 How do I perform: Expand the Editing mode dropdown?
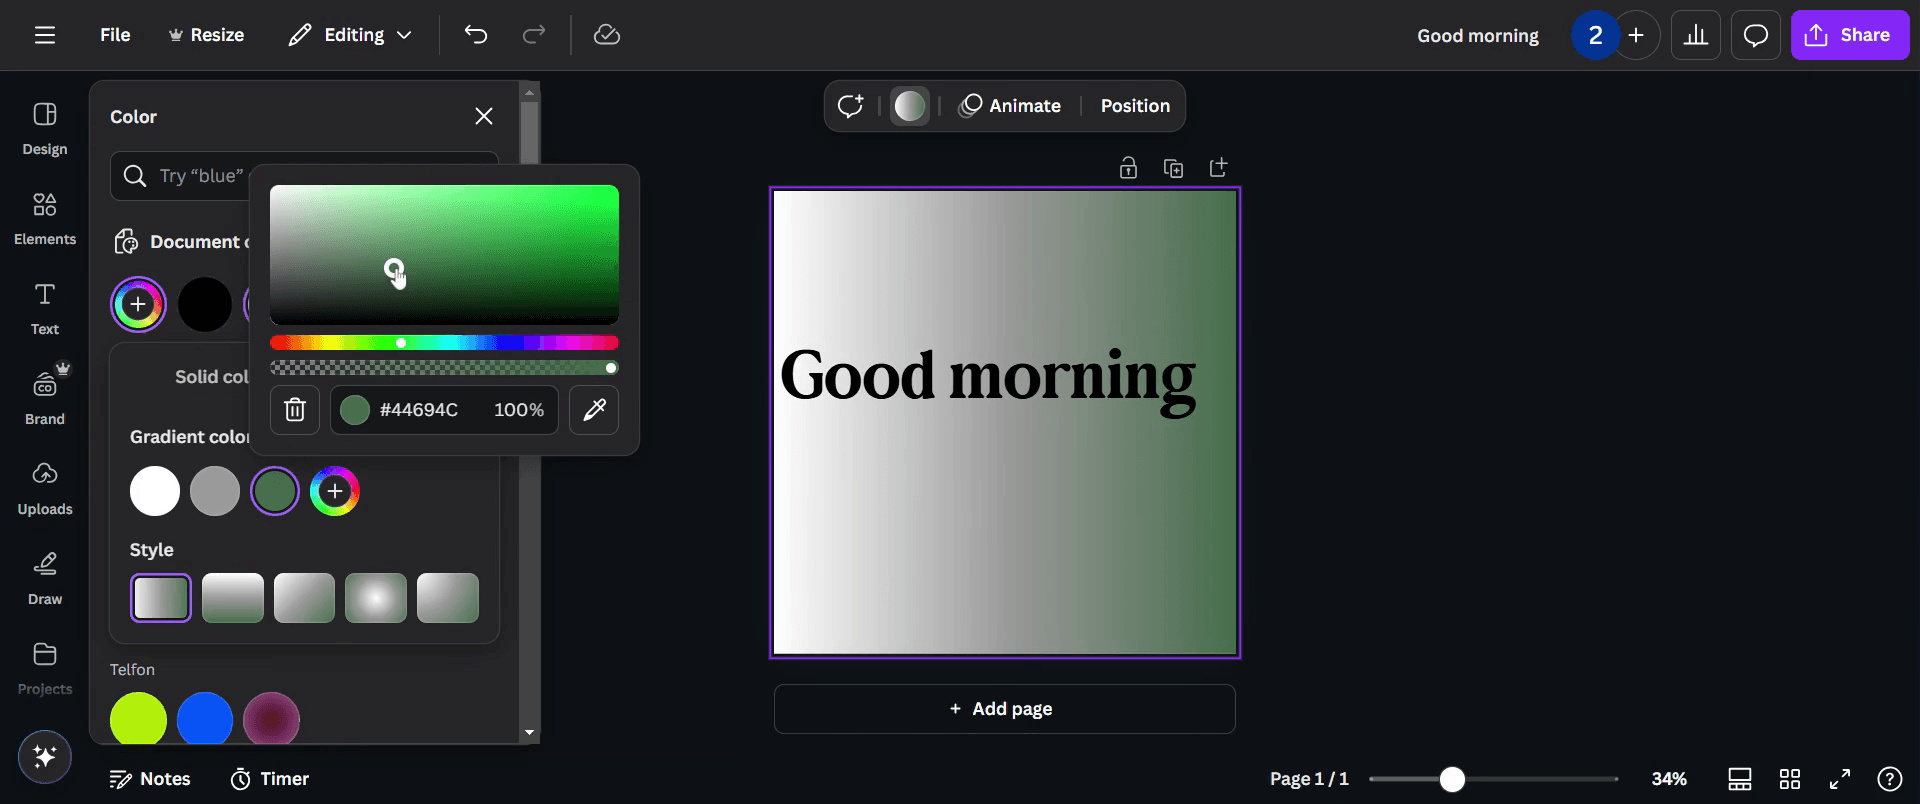(350, 35)
